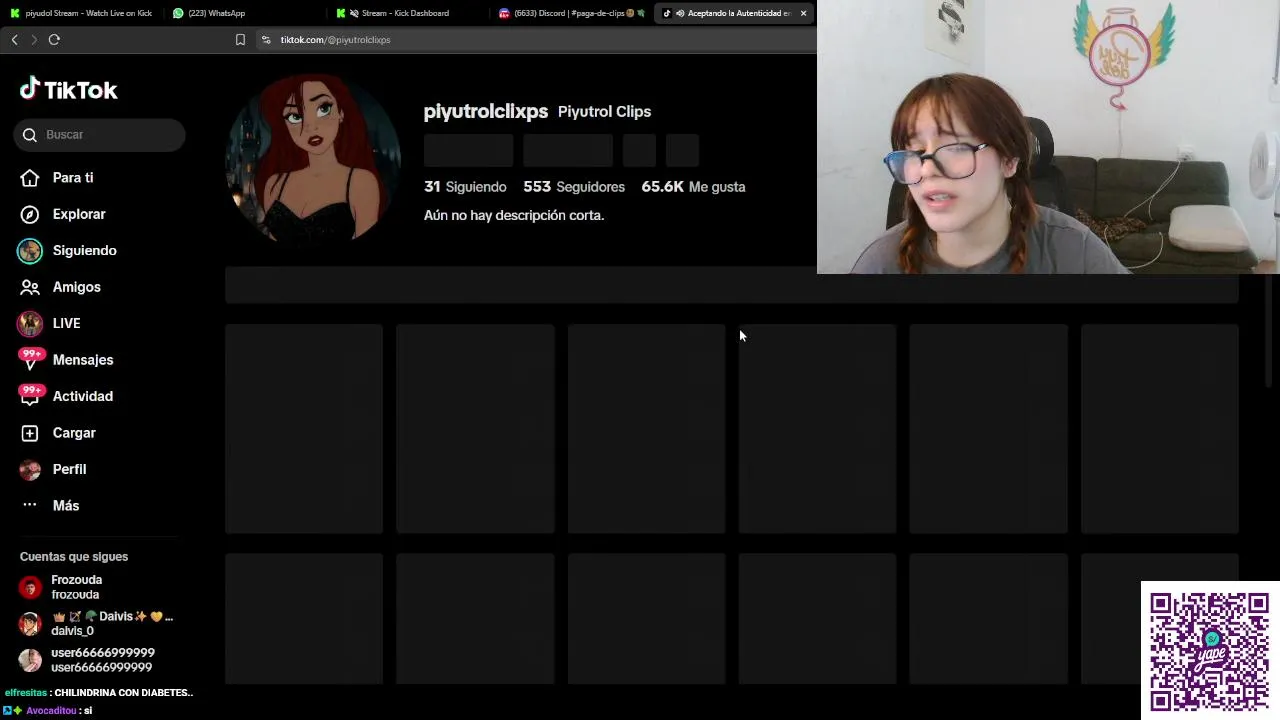1280x720 pixels.
Task: Click the TikTok logo
Action: pyautogui.click(x=68, y=90)
